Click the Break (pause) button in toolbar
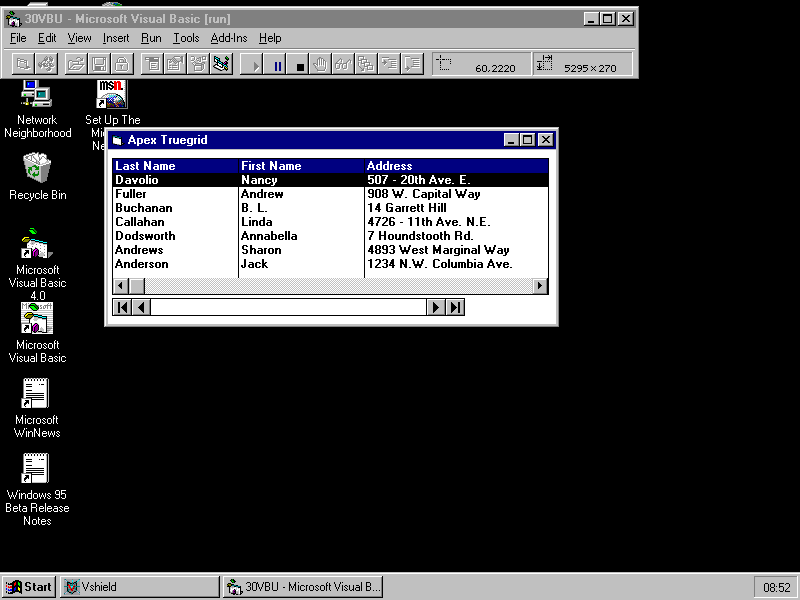800x600 pixels. 278,65
